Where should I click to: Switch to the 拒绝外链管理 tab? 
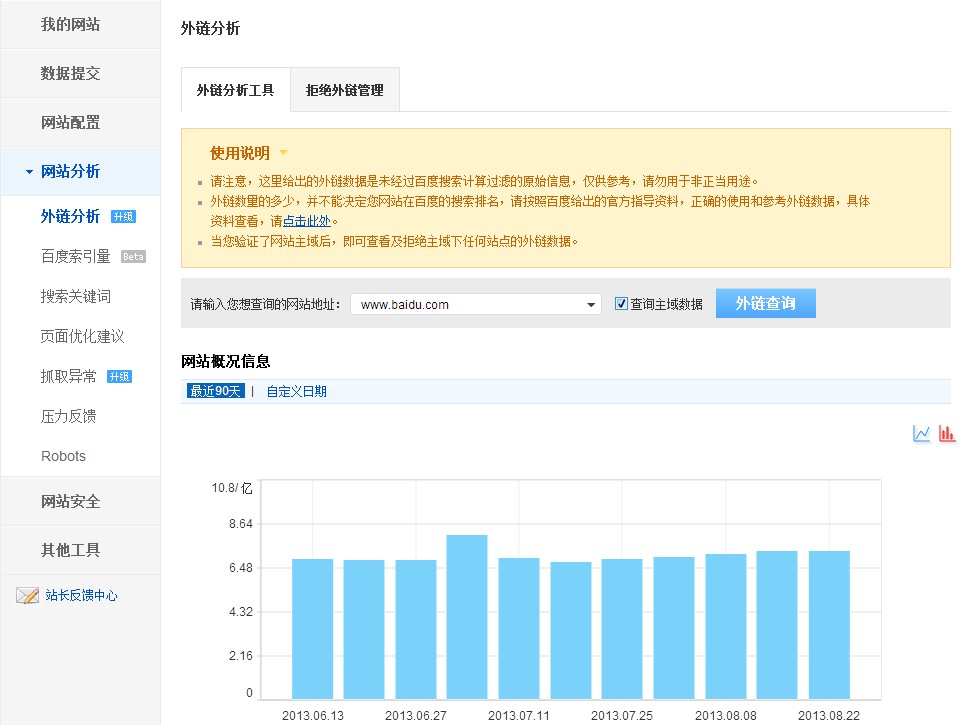[x=345, y=90]
